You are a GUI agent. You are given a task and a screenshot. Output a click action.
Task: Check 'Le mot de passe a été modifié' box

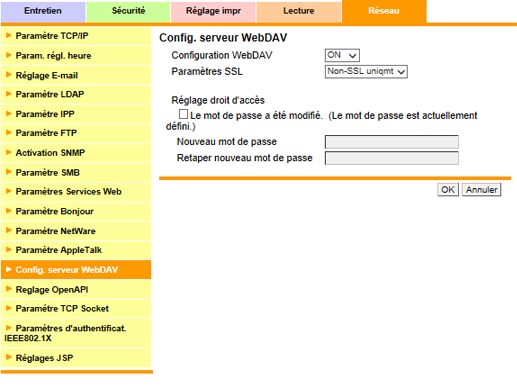tap(183, 114)
